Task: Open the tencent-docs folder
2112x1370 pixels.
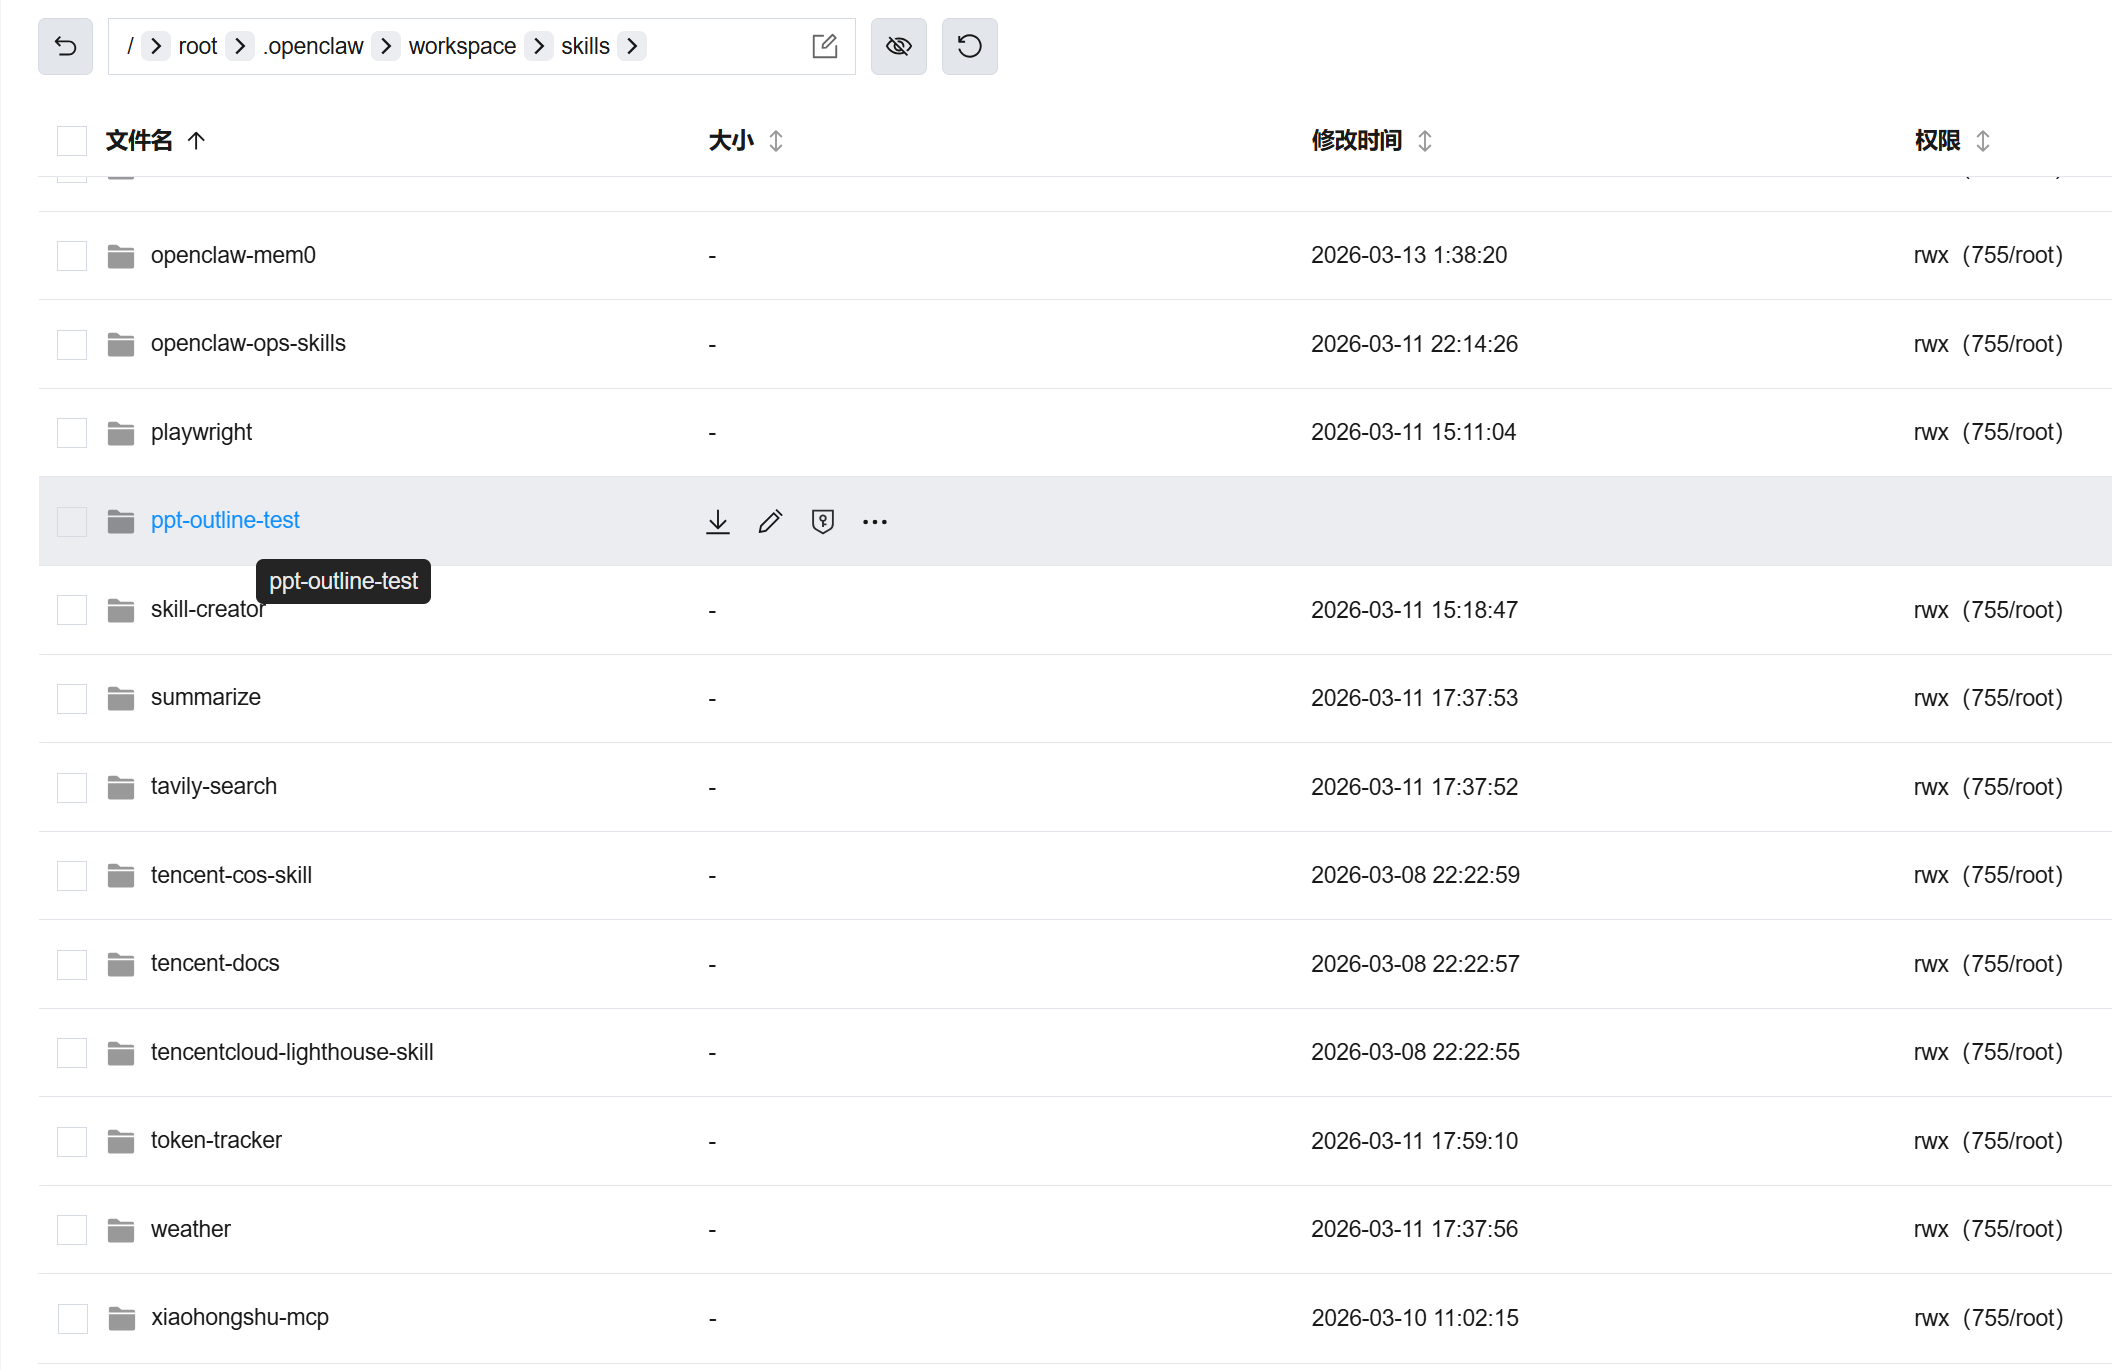Action: pos(215,964)
